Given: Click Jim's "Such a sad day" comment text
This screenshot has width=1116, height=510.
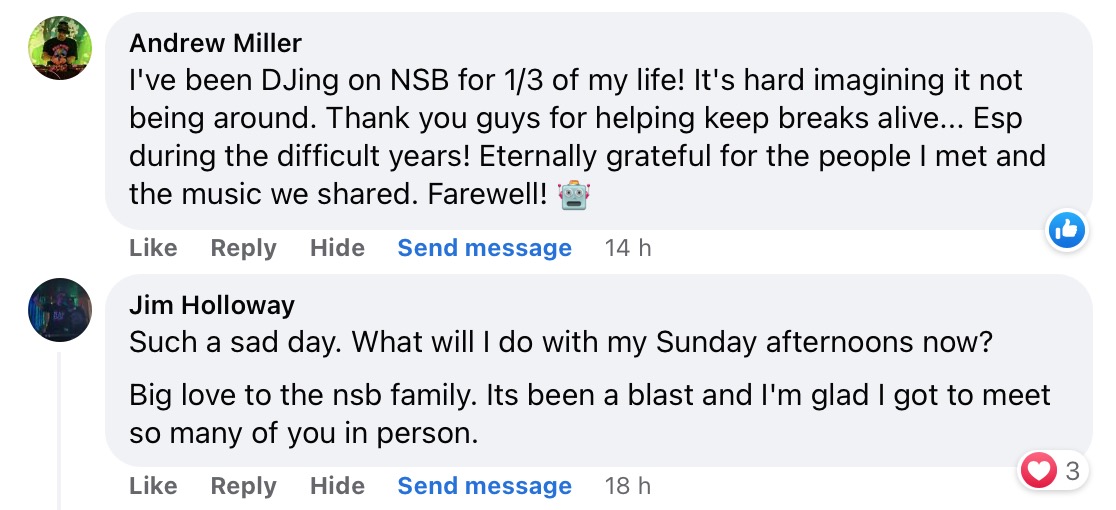Looking at the screenshot, I should 560,343.
